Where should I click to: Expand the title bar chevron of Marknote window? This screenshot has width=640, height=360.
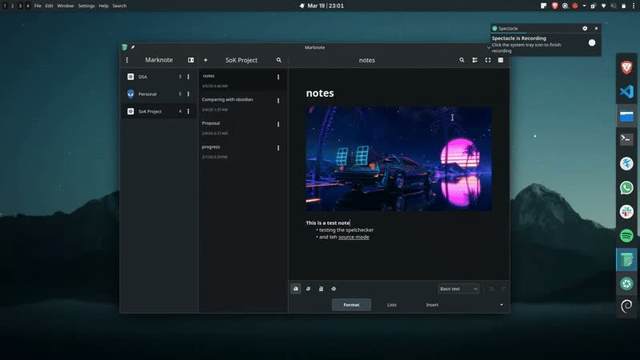(x=489, y=47)
